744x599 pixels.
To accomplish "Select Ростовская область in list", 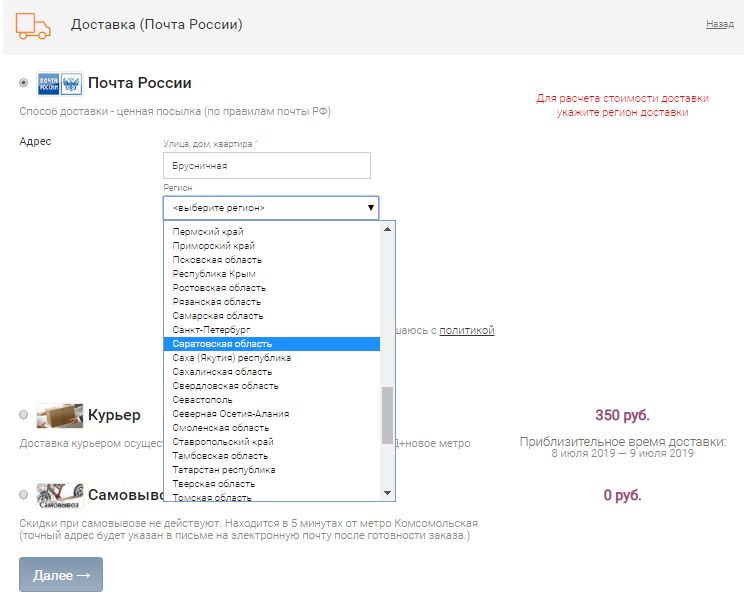I will click(271, 288).
